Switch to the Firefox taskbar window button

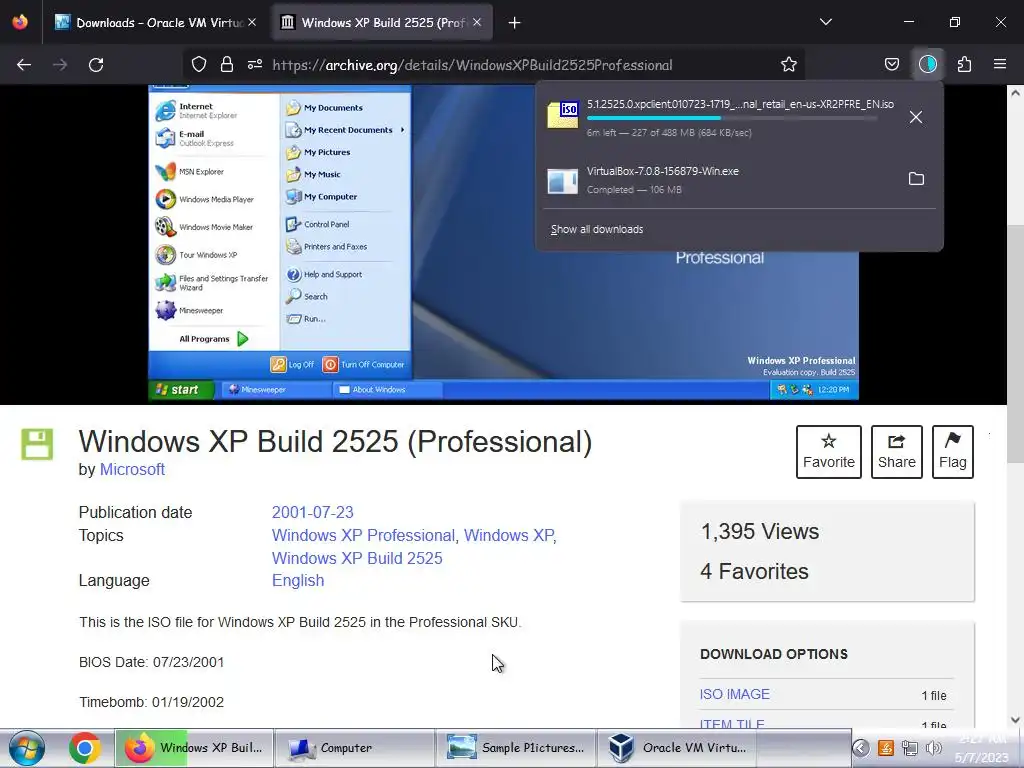pyautogui.click(x=194, y=748)
